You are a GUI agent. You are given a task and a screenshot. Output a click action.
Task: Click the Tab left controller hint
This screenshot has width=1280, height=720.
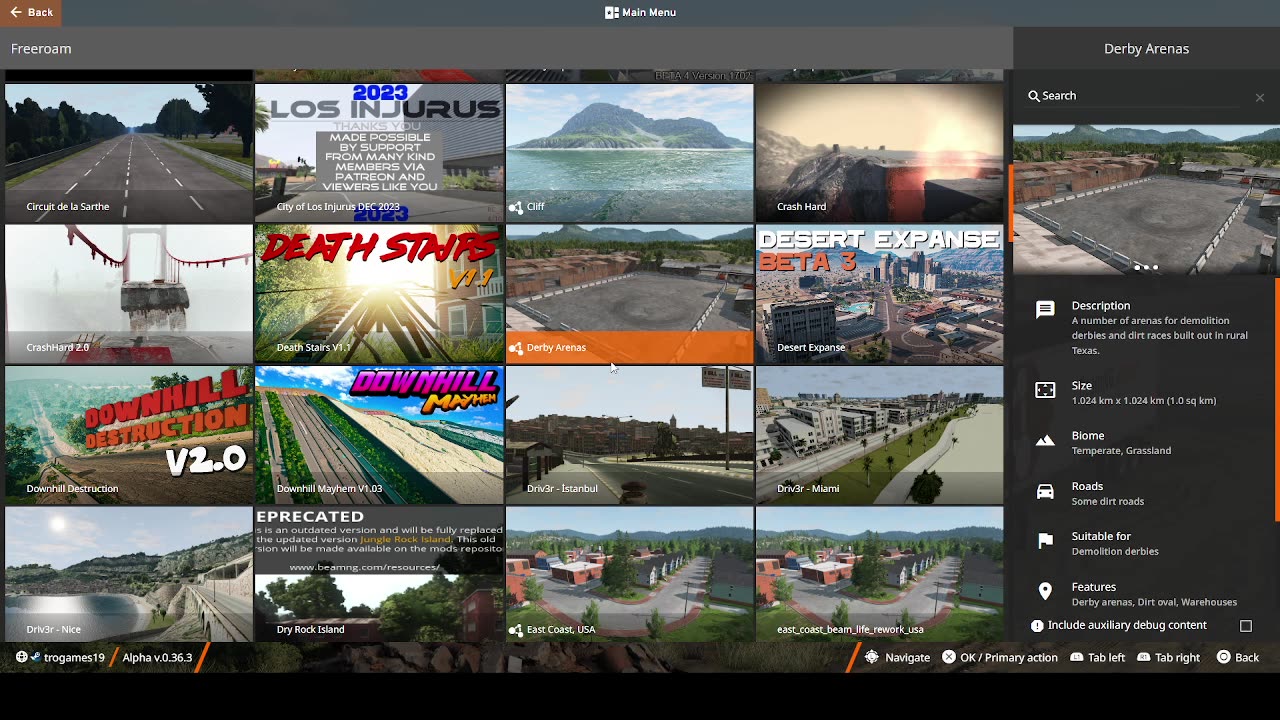click(1097, 658)
